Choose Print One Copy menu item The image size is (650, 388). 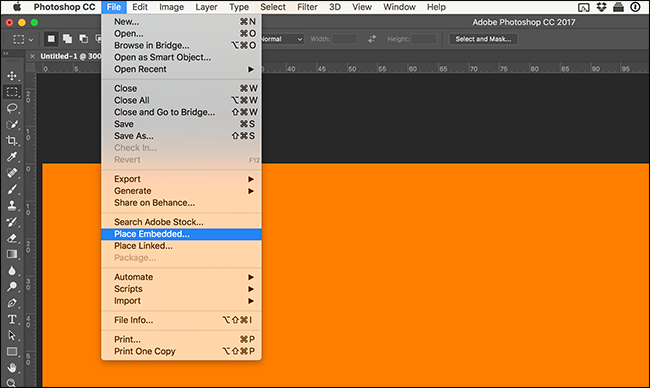coord(181,352)
